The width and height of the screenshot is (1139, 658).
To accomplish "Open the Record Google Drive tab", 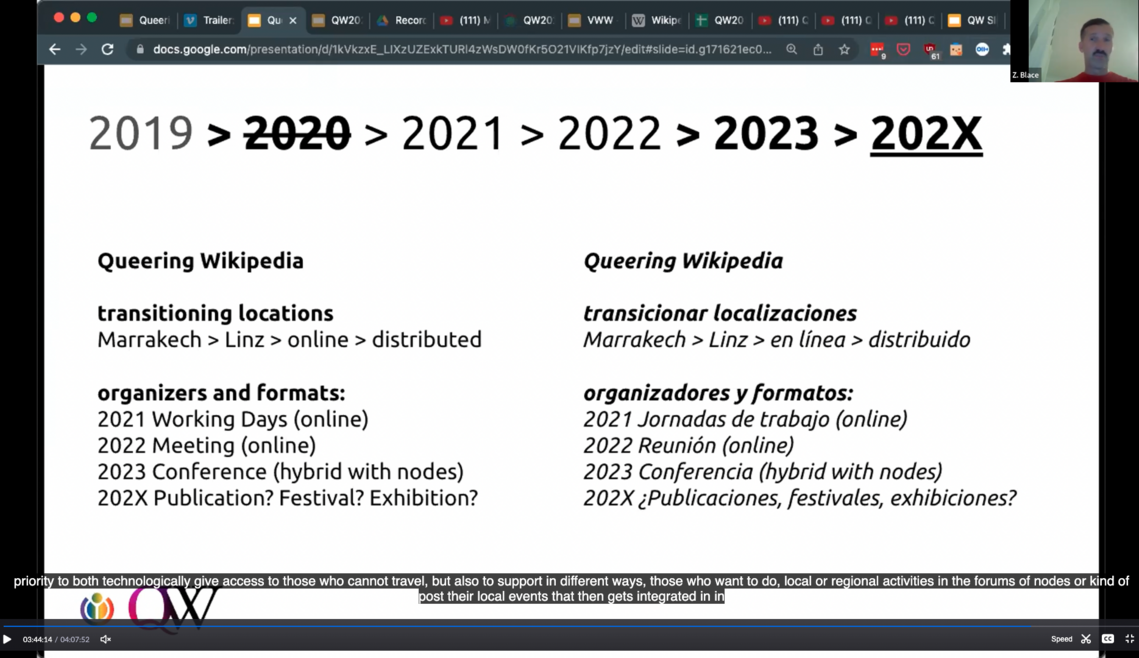I will pyautogui.click(x=402, y=20).
